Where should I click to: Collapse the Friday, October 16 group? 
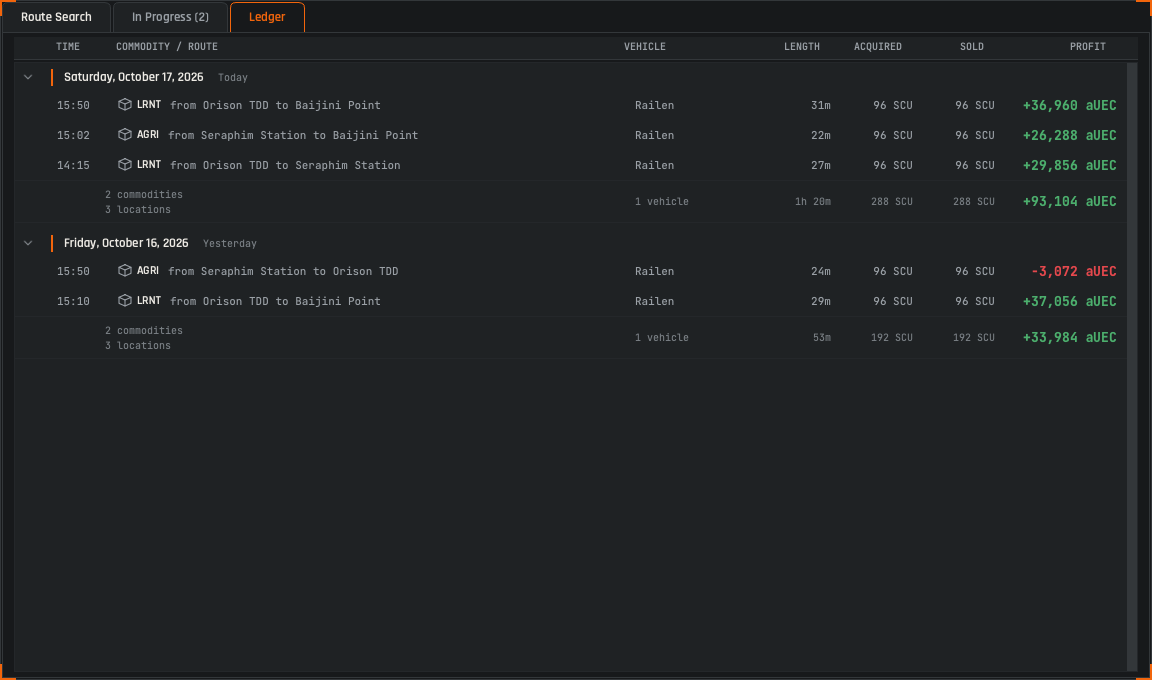(x=28, y=243)
